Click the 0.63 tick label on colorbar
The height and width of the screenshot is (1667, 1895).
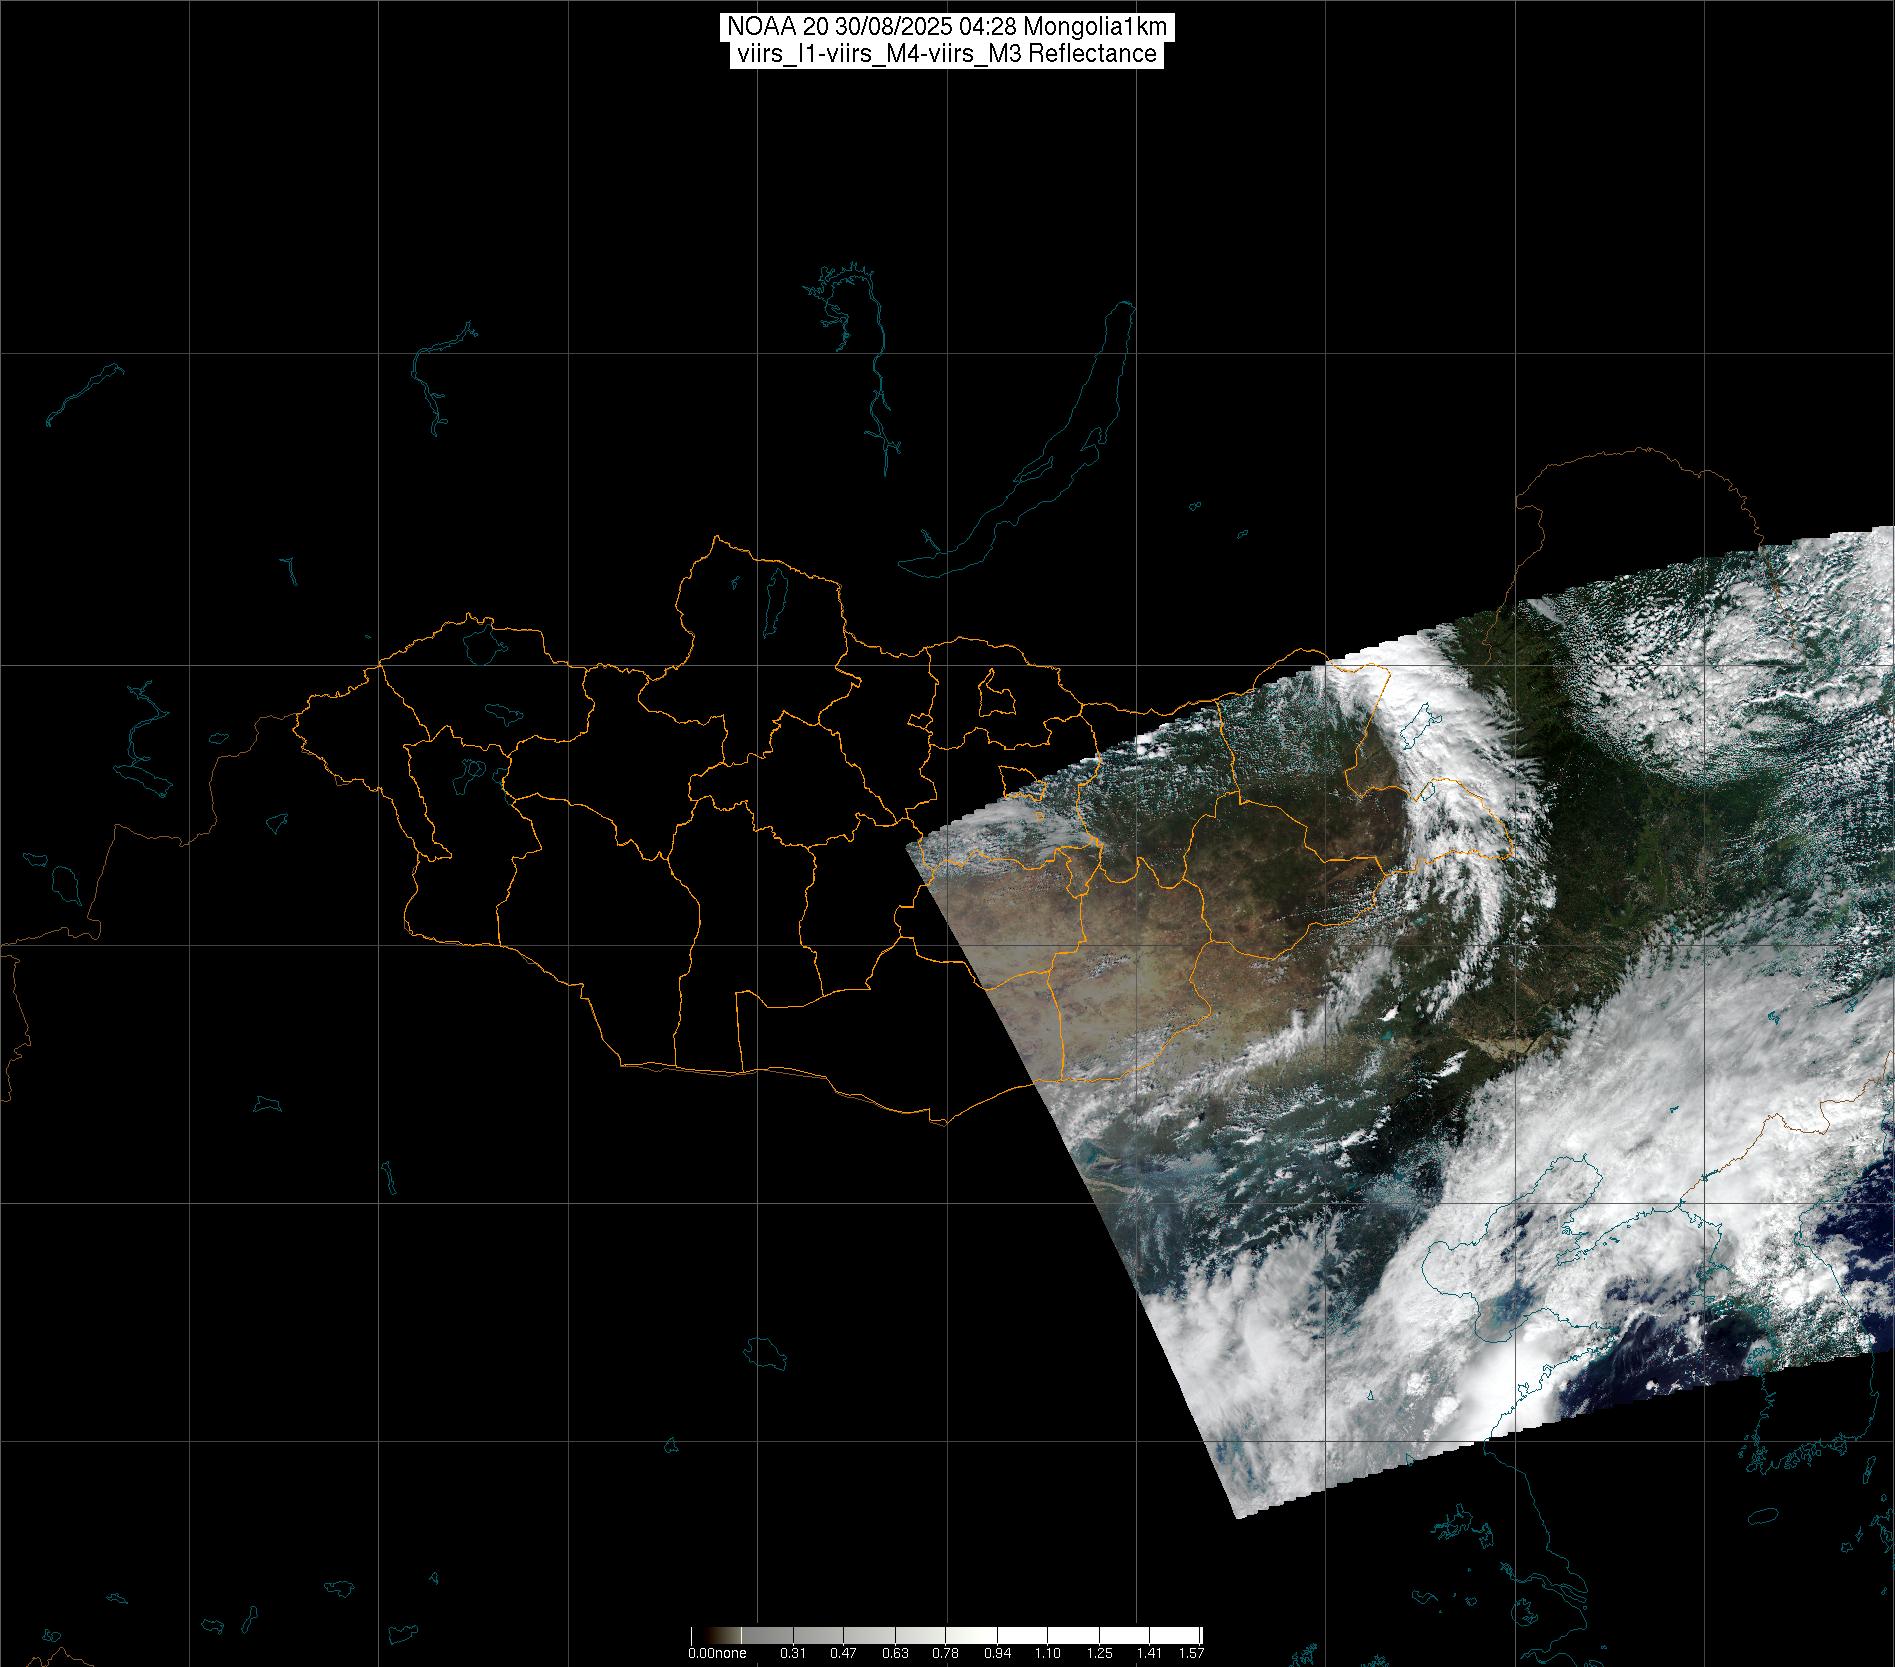(895, 1653)
